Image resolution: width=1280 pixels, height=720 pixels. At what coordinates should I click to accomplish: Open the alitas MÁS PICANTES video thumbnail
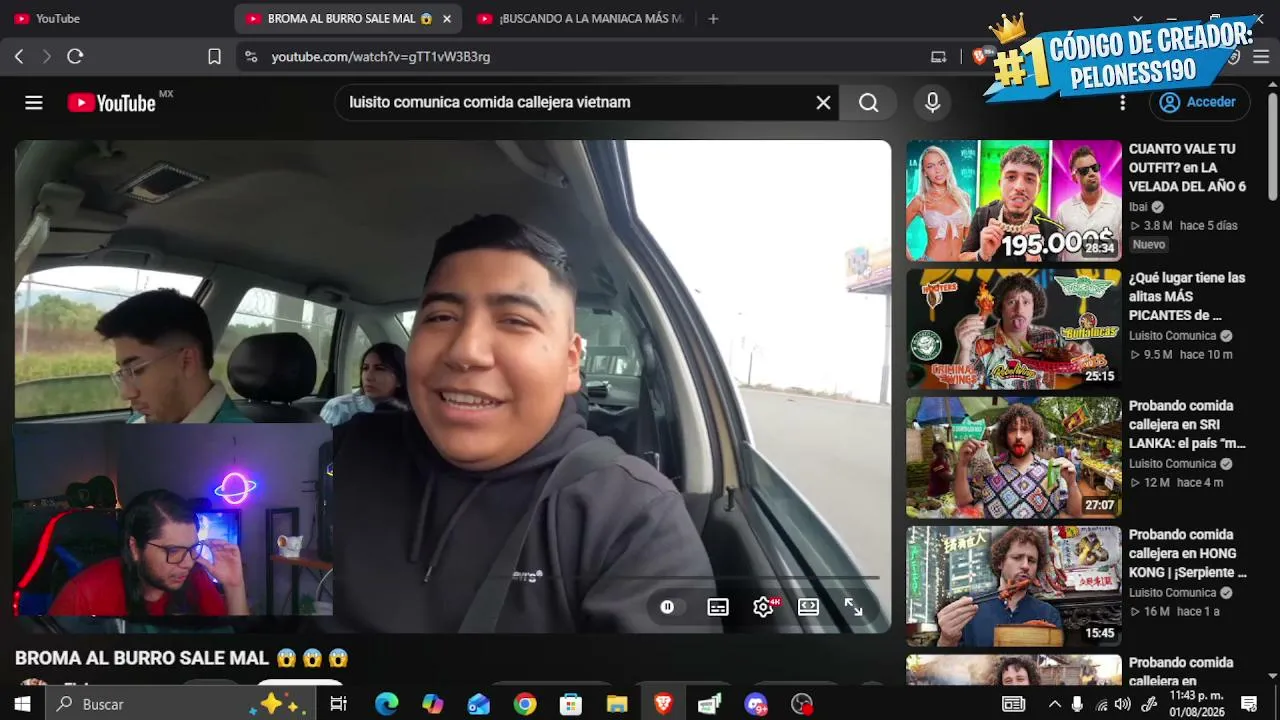(1014, 329)
